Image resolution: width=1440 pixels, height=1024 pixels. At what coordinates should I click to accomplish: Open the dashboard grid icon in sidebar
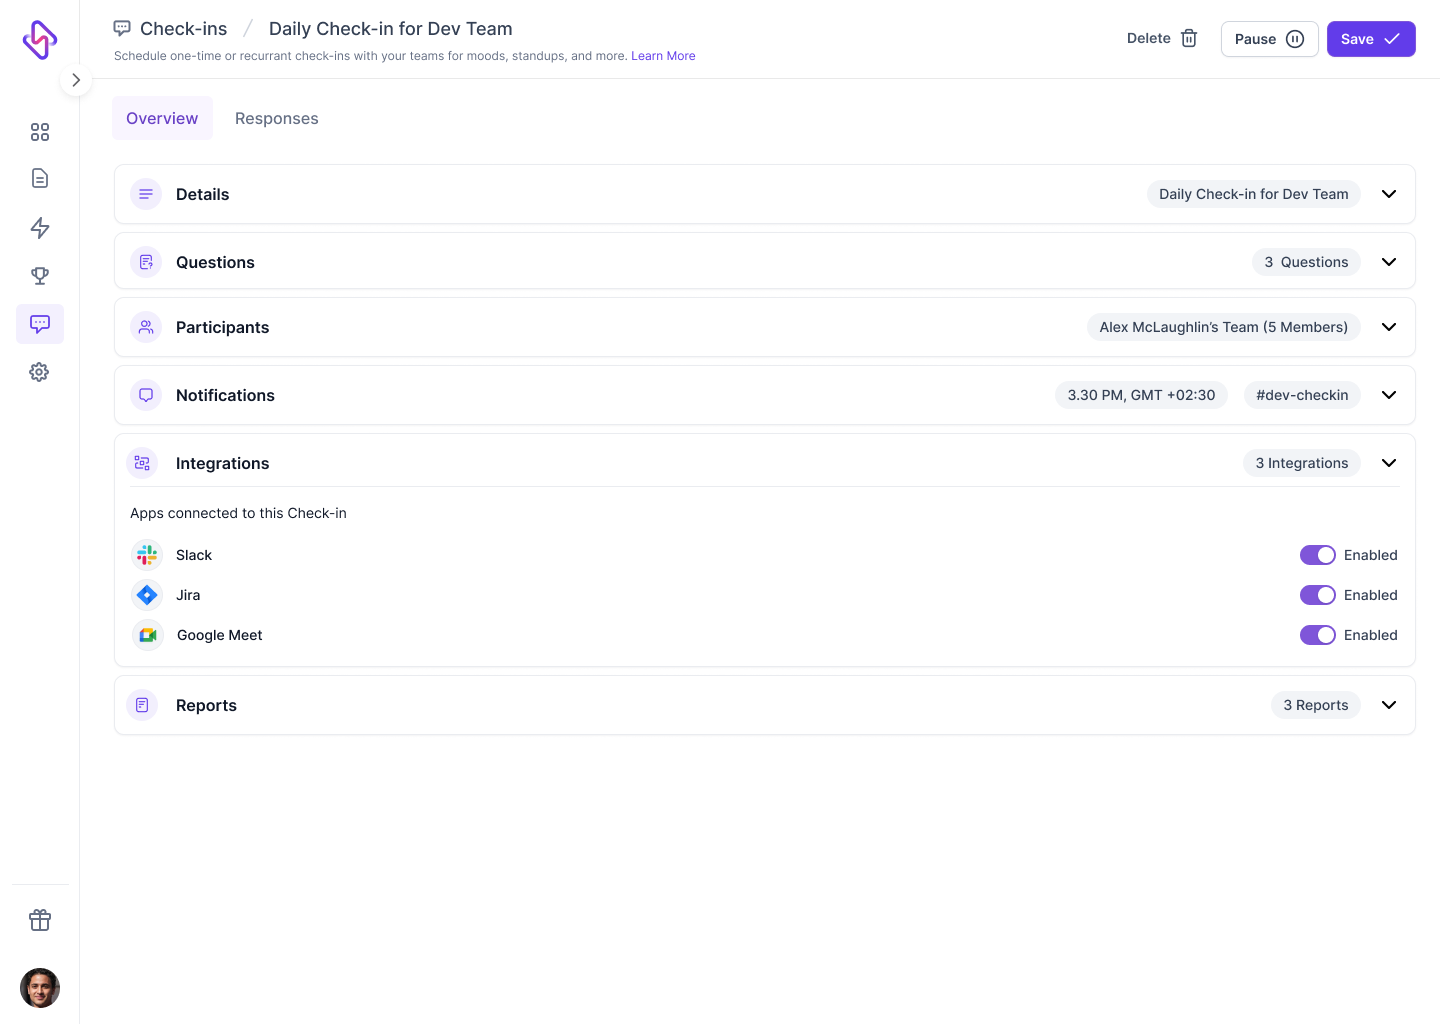[x=40, y=131]
